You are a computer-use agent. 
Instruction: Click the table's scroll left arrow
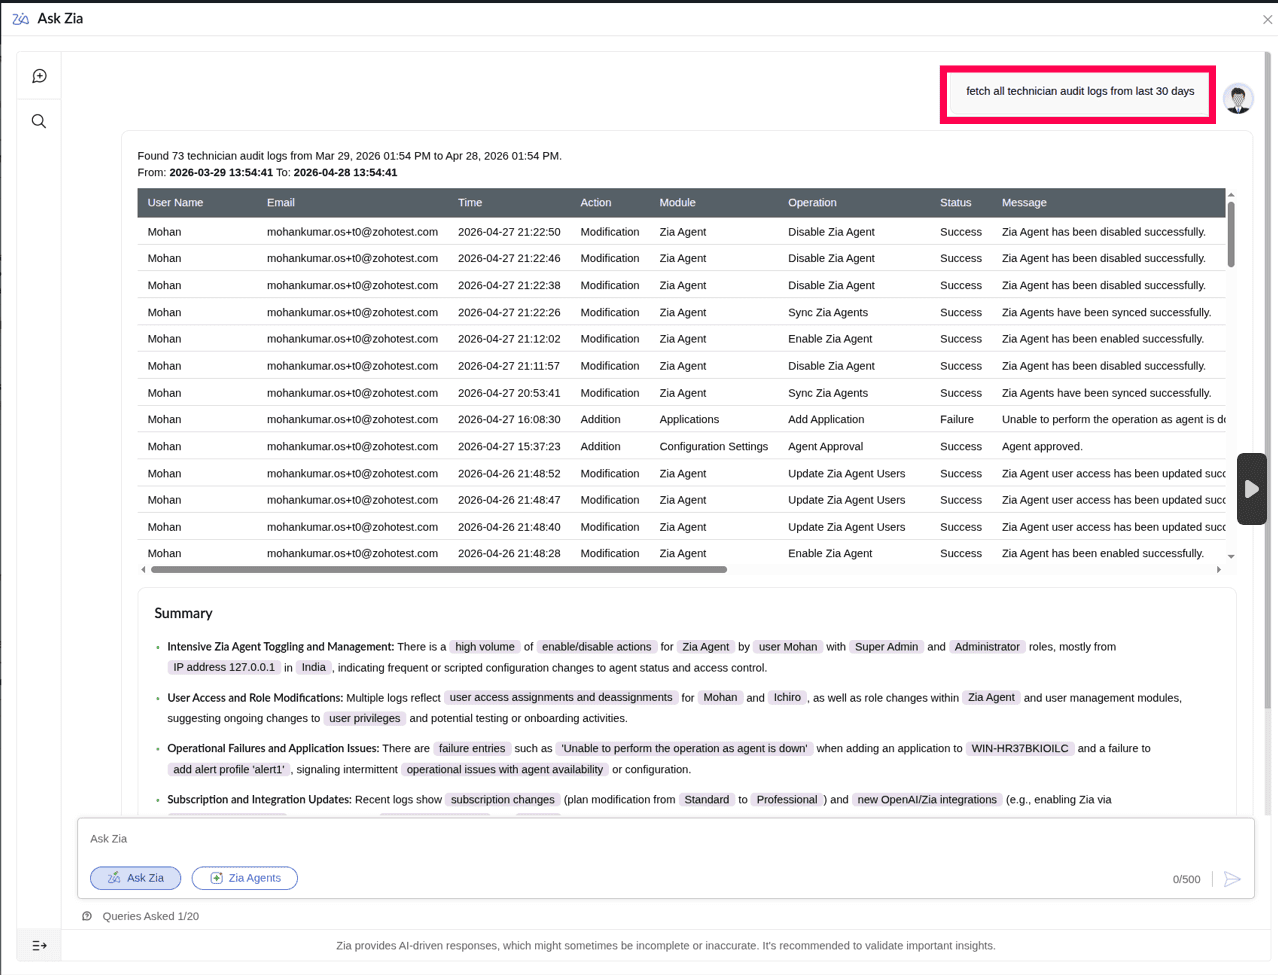(x=143, y=569)
